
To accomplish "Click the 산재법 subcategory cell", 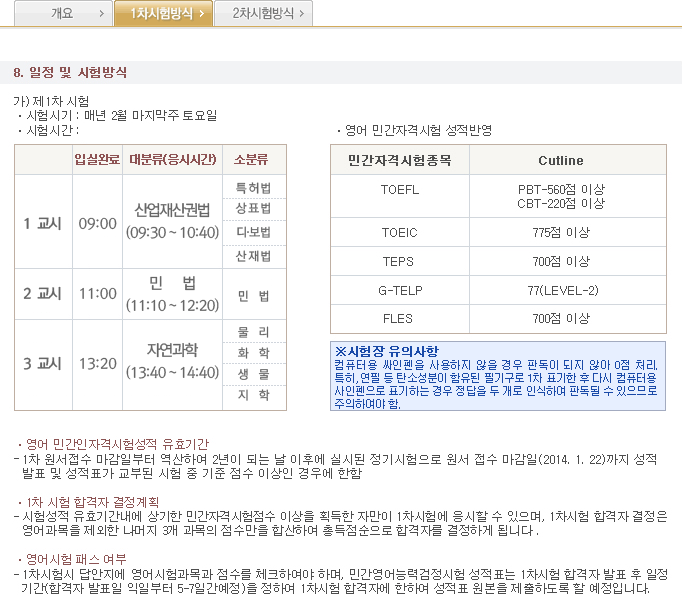I will (x=253, y=256).
